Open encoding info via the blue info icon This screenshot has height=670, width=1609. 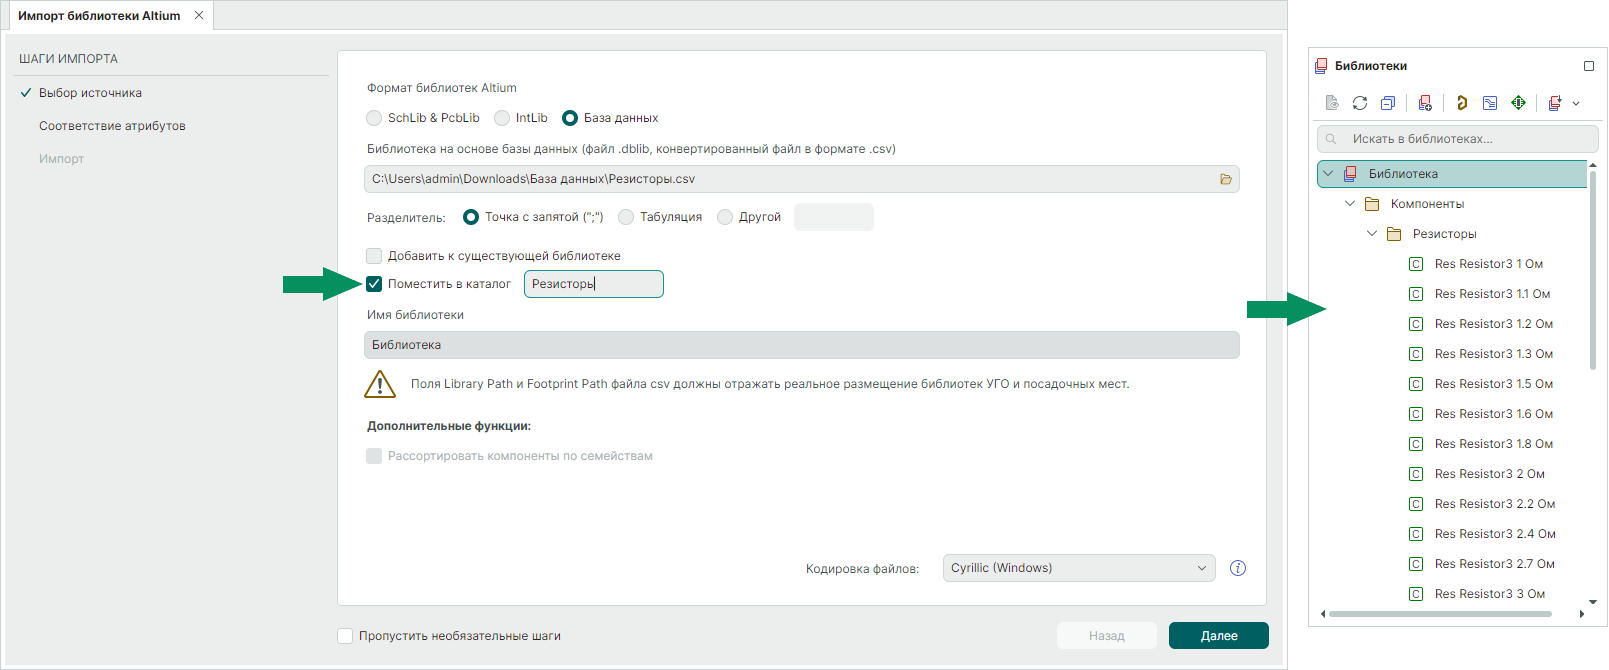tap(1238, 568)
